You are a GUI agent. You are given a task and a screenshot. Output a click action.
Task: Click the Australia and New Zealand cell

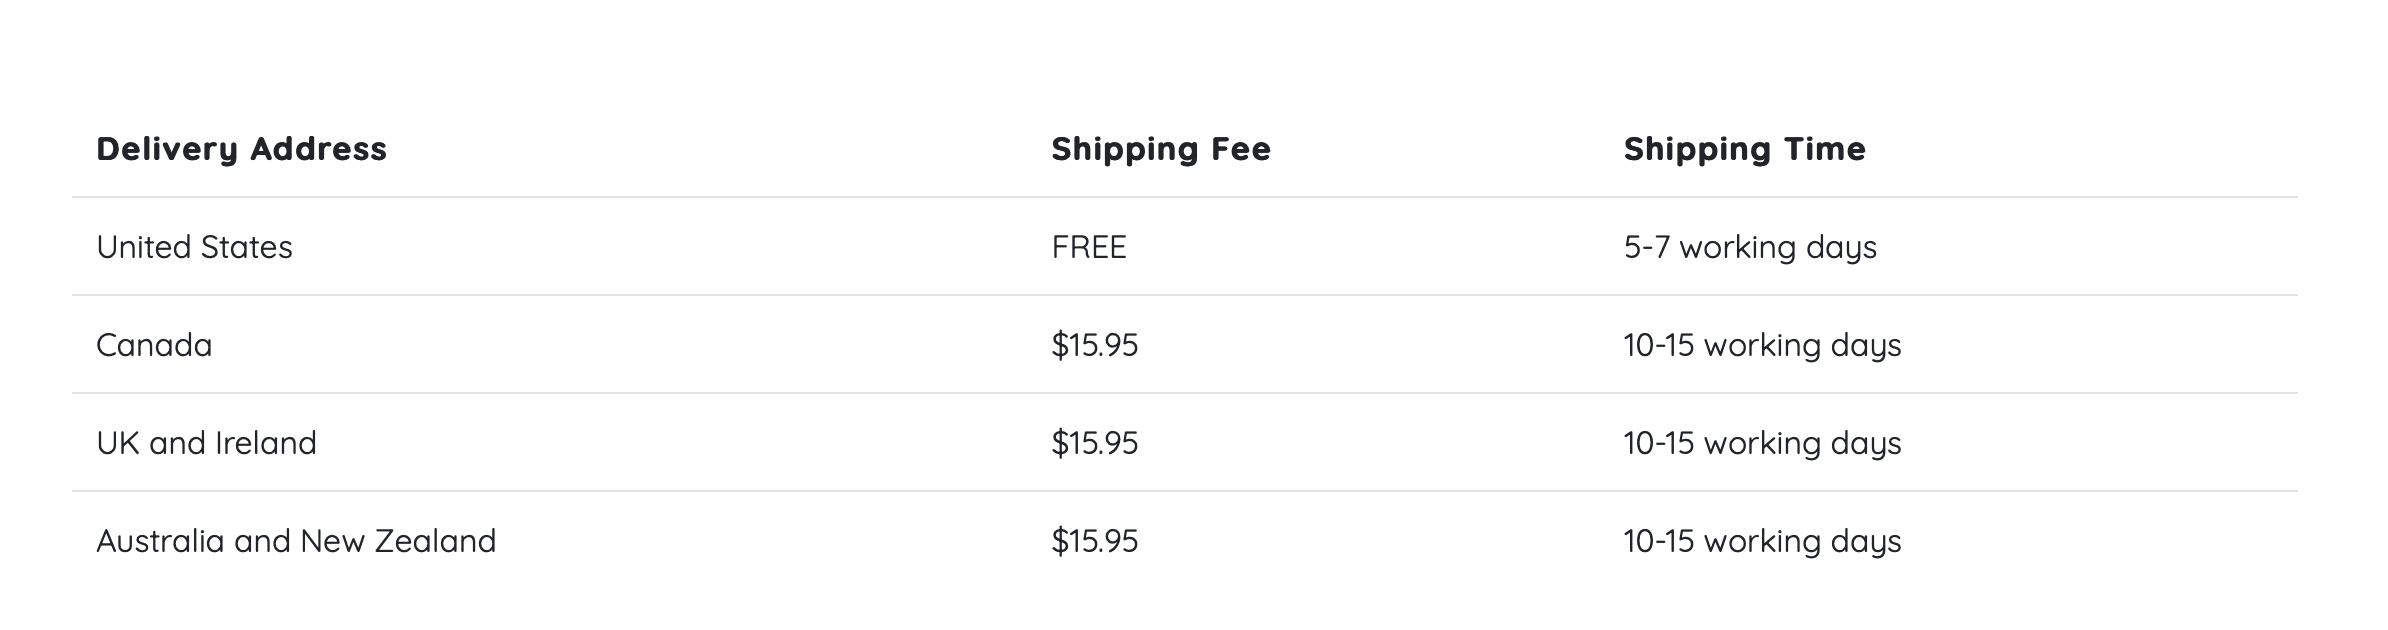296,541
